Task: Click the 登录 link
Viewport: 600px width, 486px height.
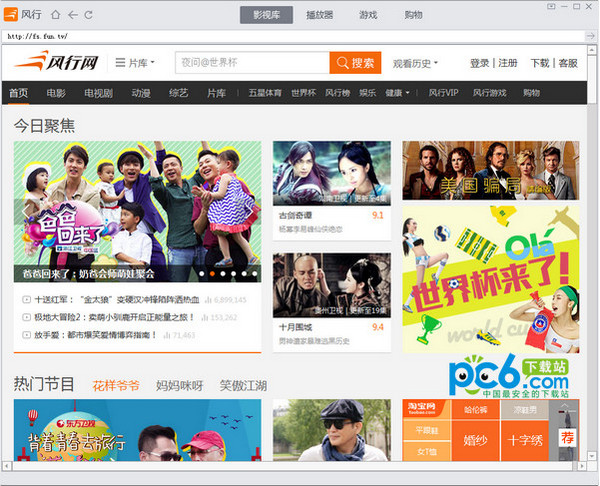Action: pyautogui.click(x=479, y=63)
